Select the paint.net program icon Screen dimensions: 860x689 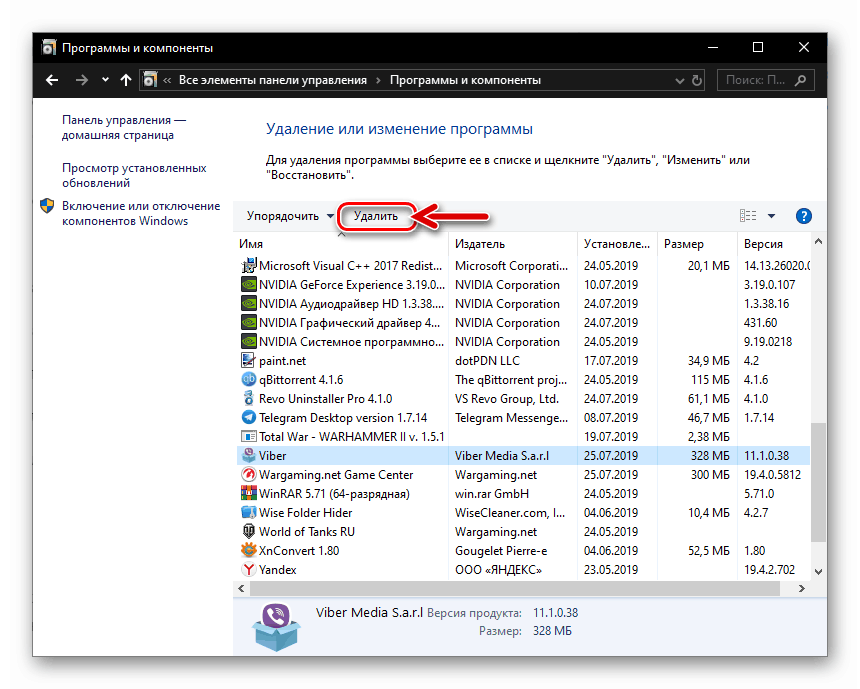click(x=248, y=361)
